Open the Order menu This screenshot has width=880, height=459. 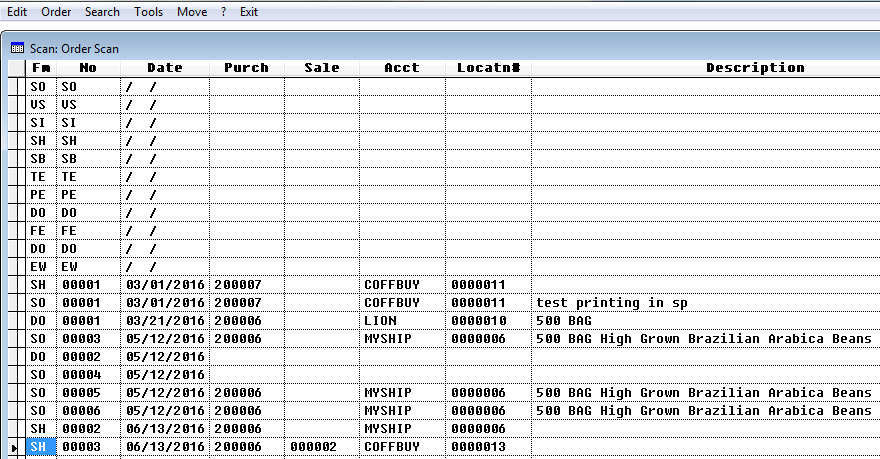pos(56,12)
